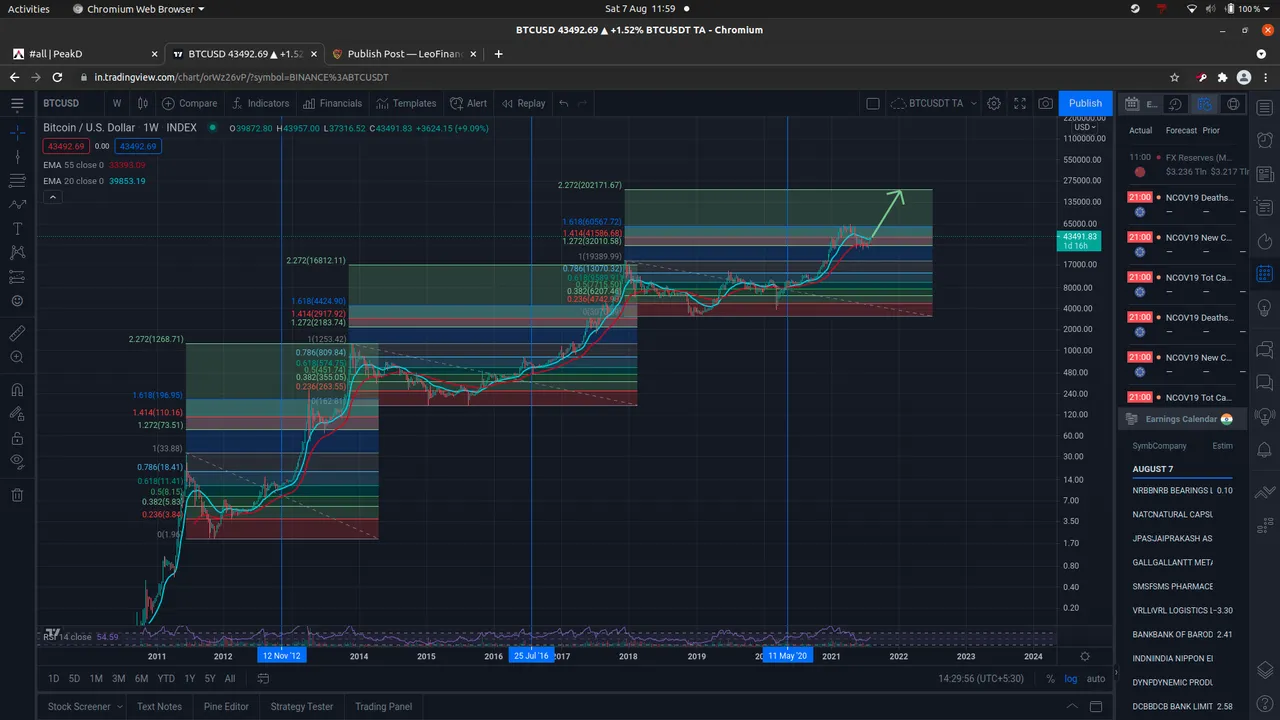Open the hotlists panel icon

(1264, 240)
